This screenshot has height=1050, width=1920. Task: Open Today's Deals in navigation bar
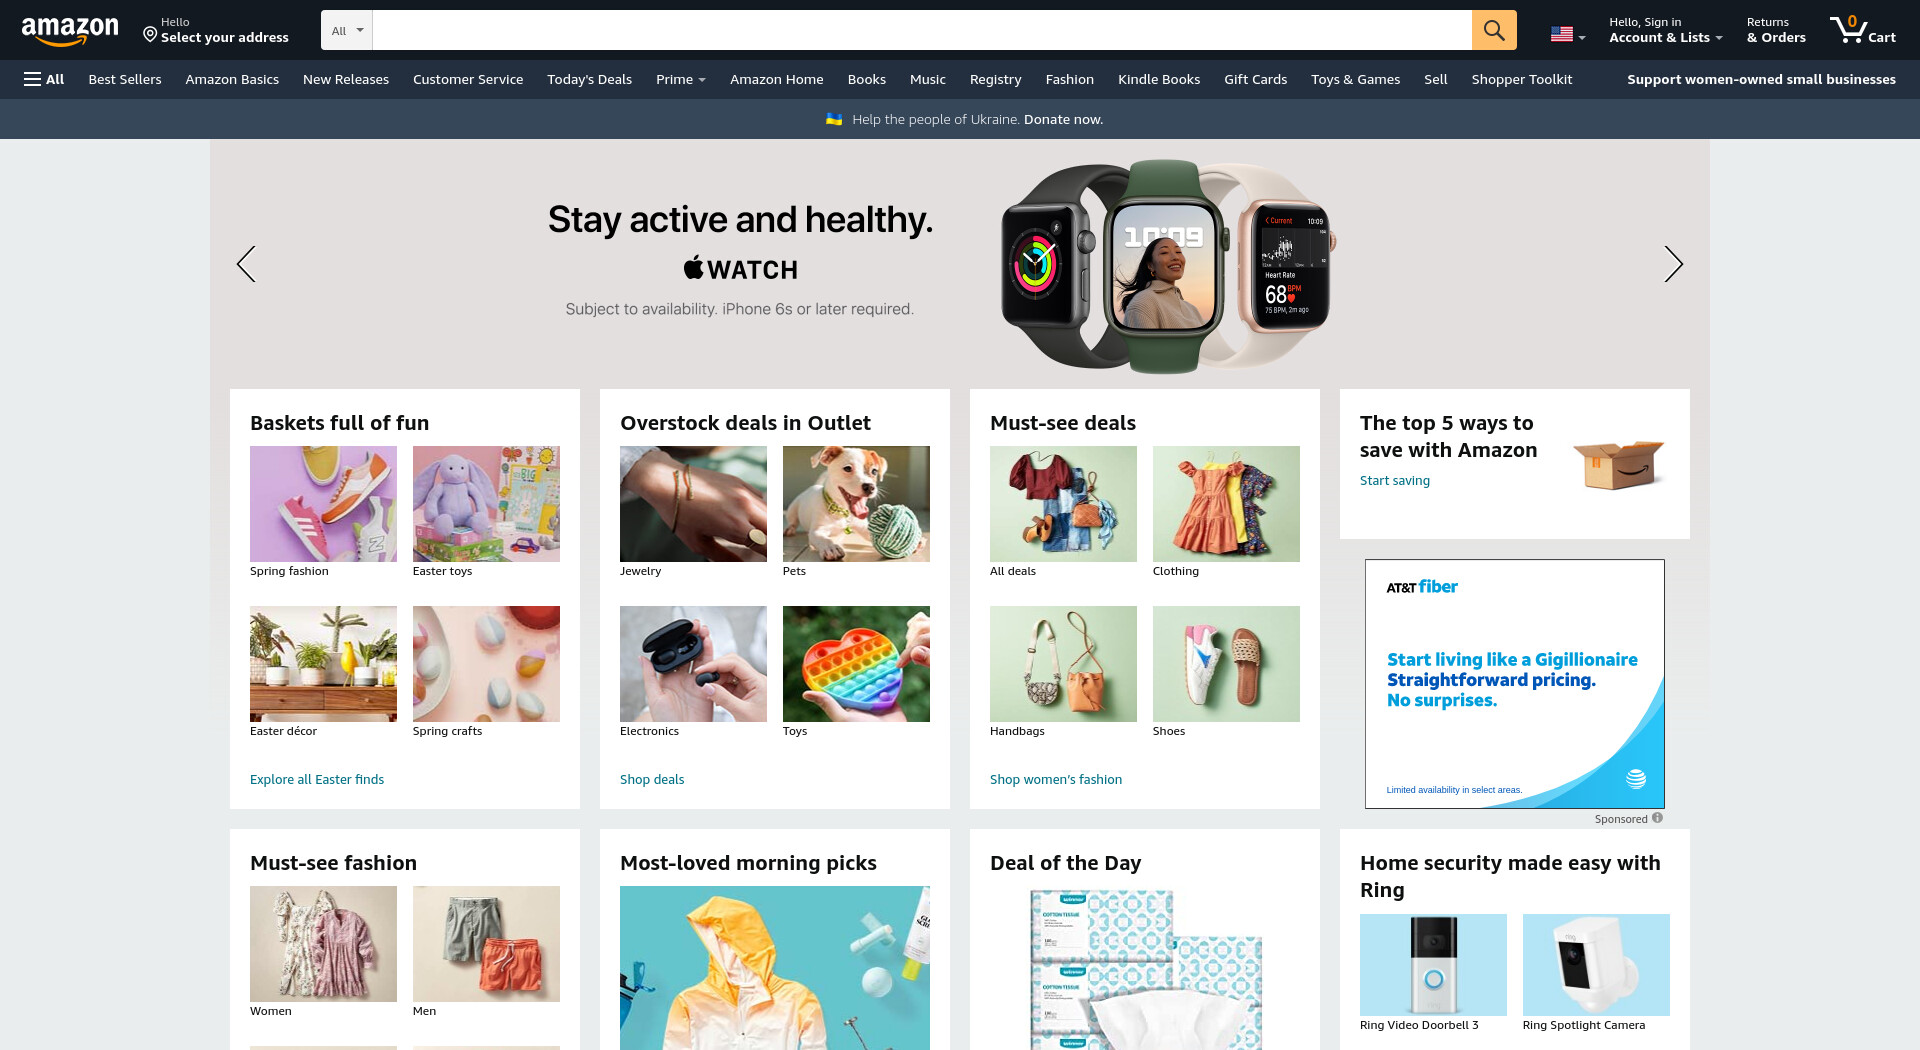point(589,79)
